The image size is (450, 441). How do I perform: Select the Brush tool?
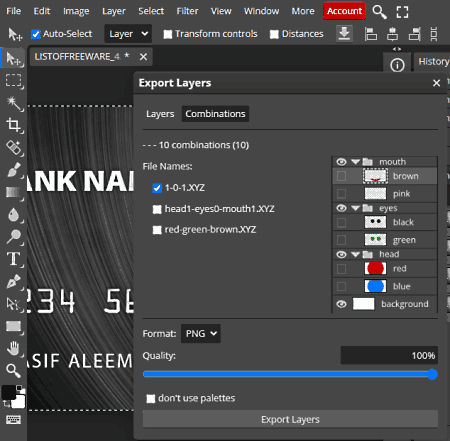click(13, 170)
